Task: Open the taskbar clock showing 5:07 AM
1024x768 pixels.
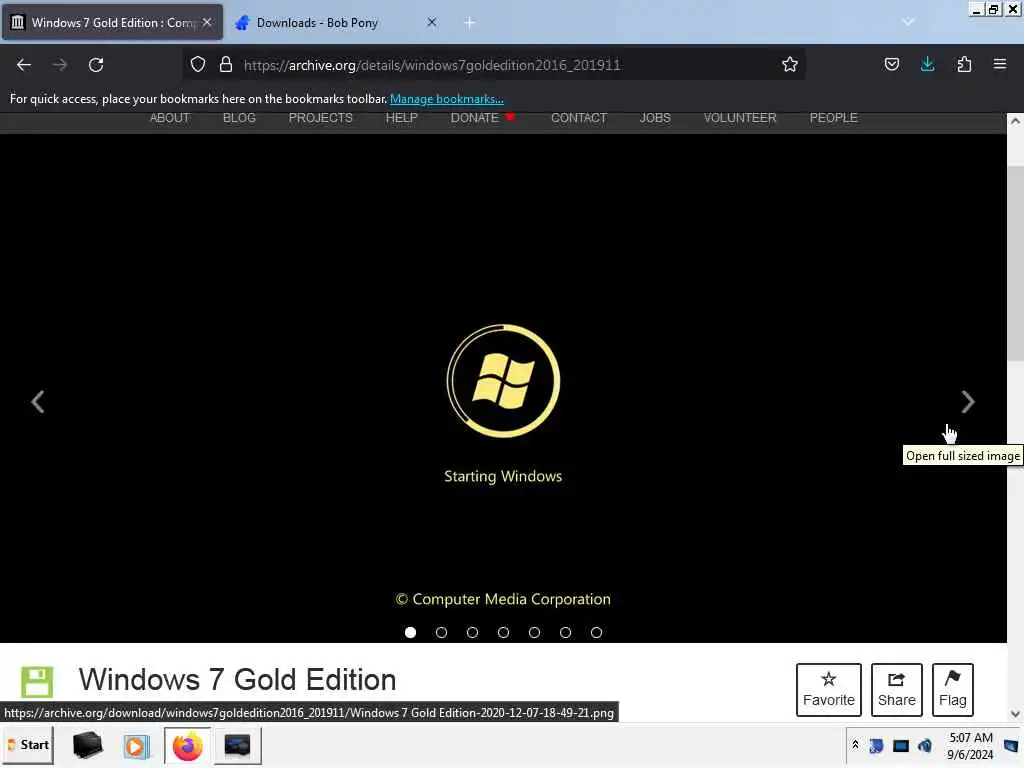Action: pos(970,746)
